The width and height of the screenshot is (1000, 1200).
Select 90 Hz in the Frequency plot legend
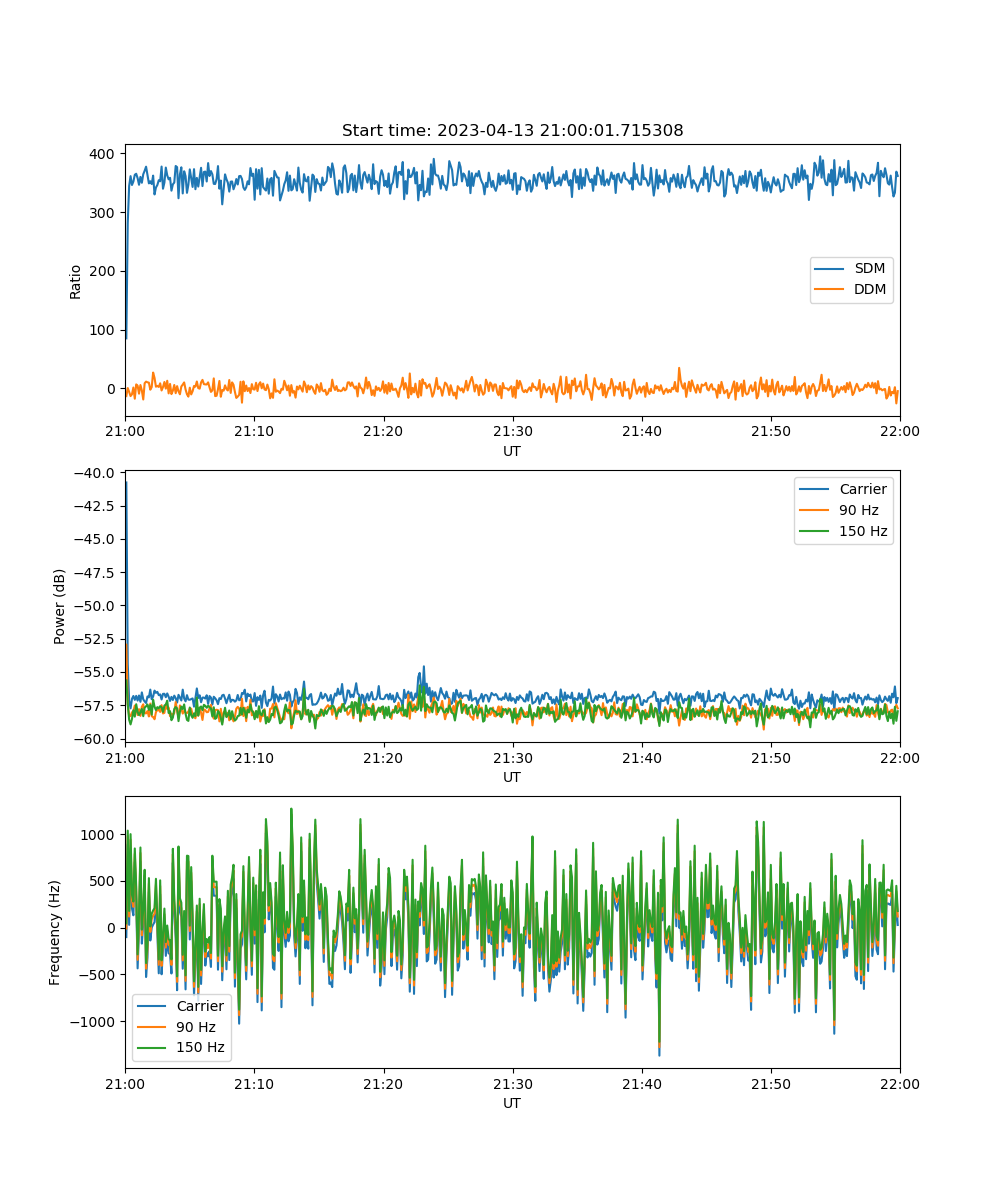(x=198, y=1027)
